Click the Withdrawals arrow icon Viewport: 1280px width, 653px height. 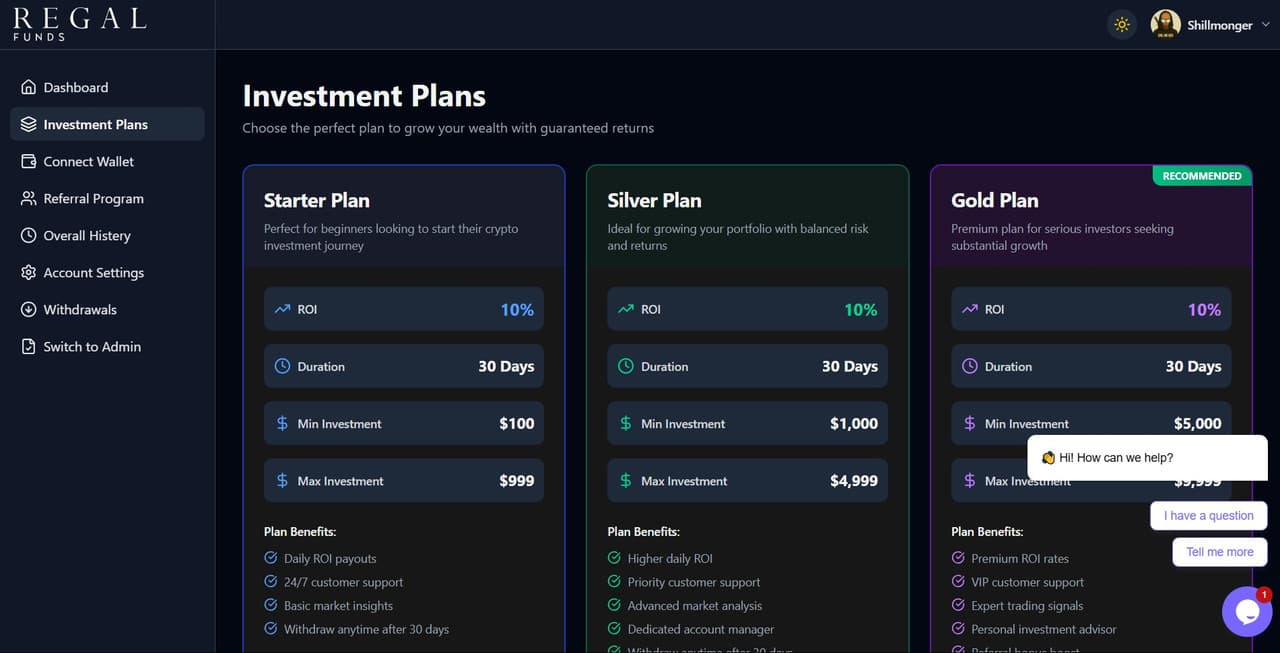28,309
